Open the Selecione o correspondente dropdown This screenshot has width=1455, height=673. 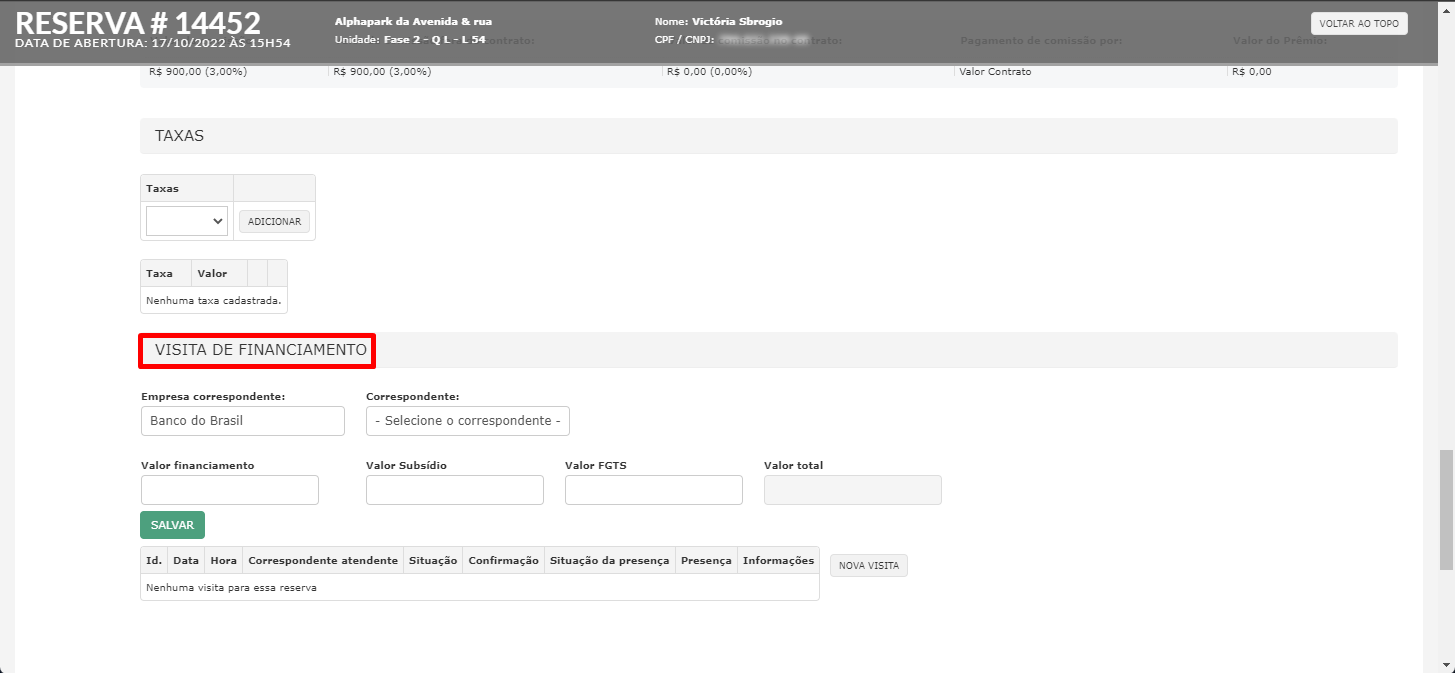pyautogui.click(x=468, y=421)
